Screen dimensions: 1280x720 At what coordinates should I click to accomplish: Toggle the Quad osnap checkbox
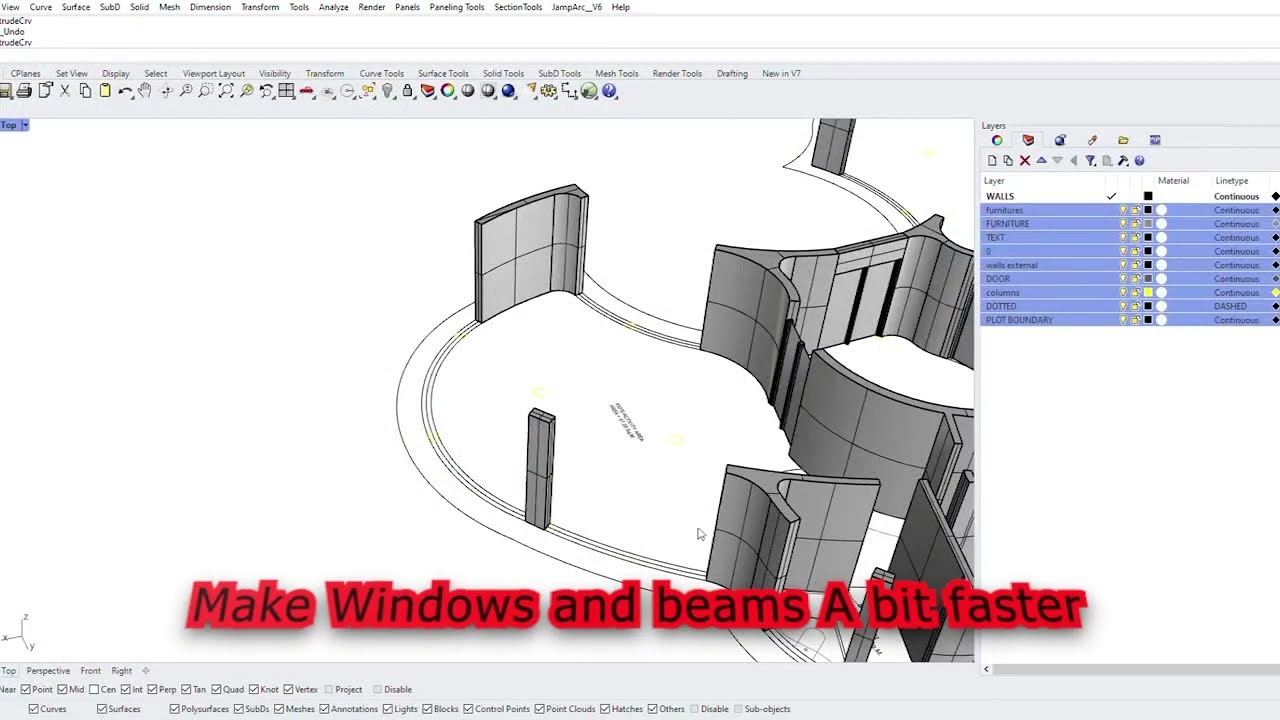click(x=217, y=689)
